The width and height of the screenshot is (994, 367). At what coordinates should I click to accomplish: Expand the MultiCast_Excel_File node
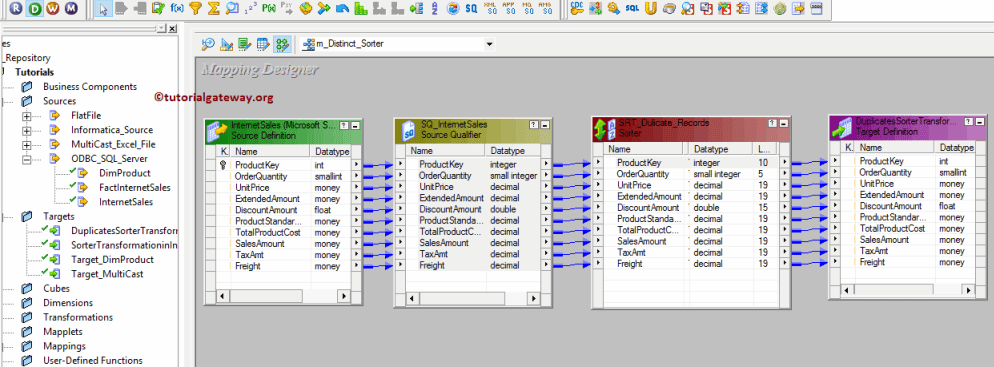click(x=27, y=145)
